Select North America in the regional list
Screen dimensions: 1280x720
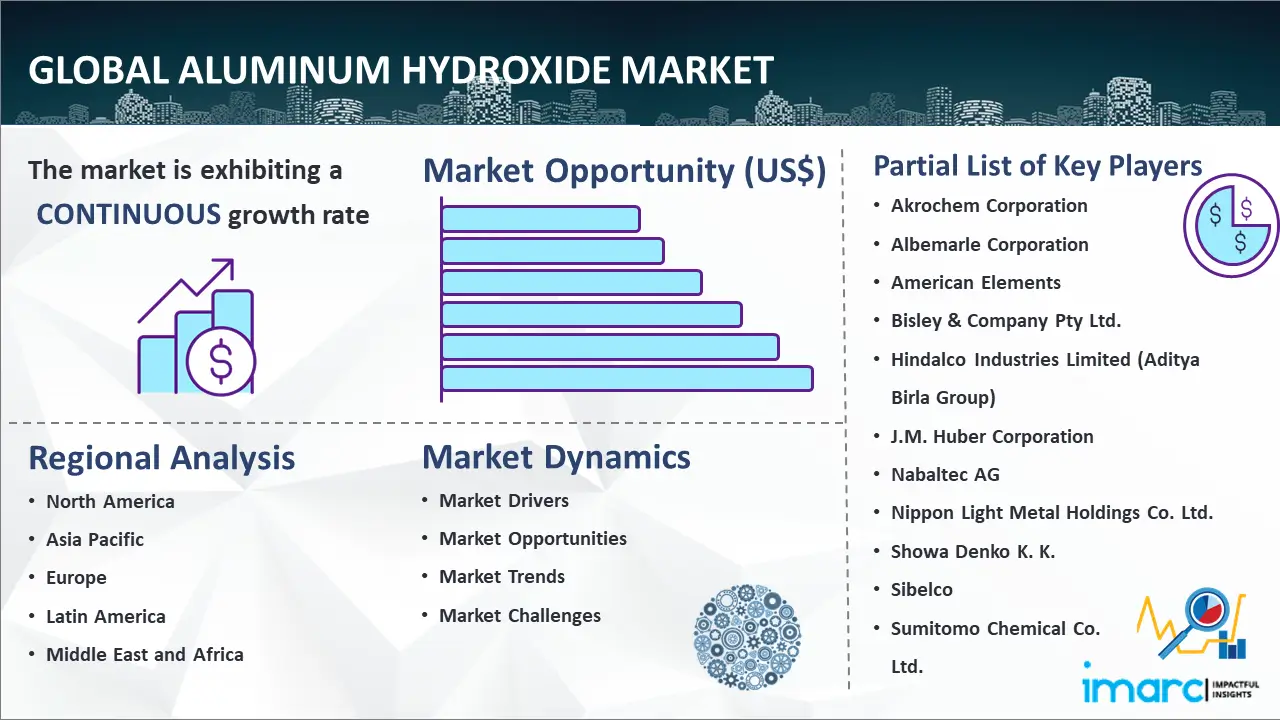(x=110, y=501)
